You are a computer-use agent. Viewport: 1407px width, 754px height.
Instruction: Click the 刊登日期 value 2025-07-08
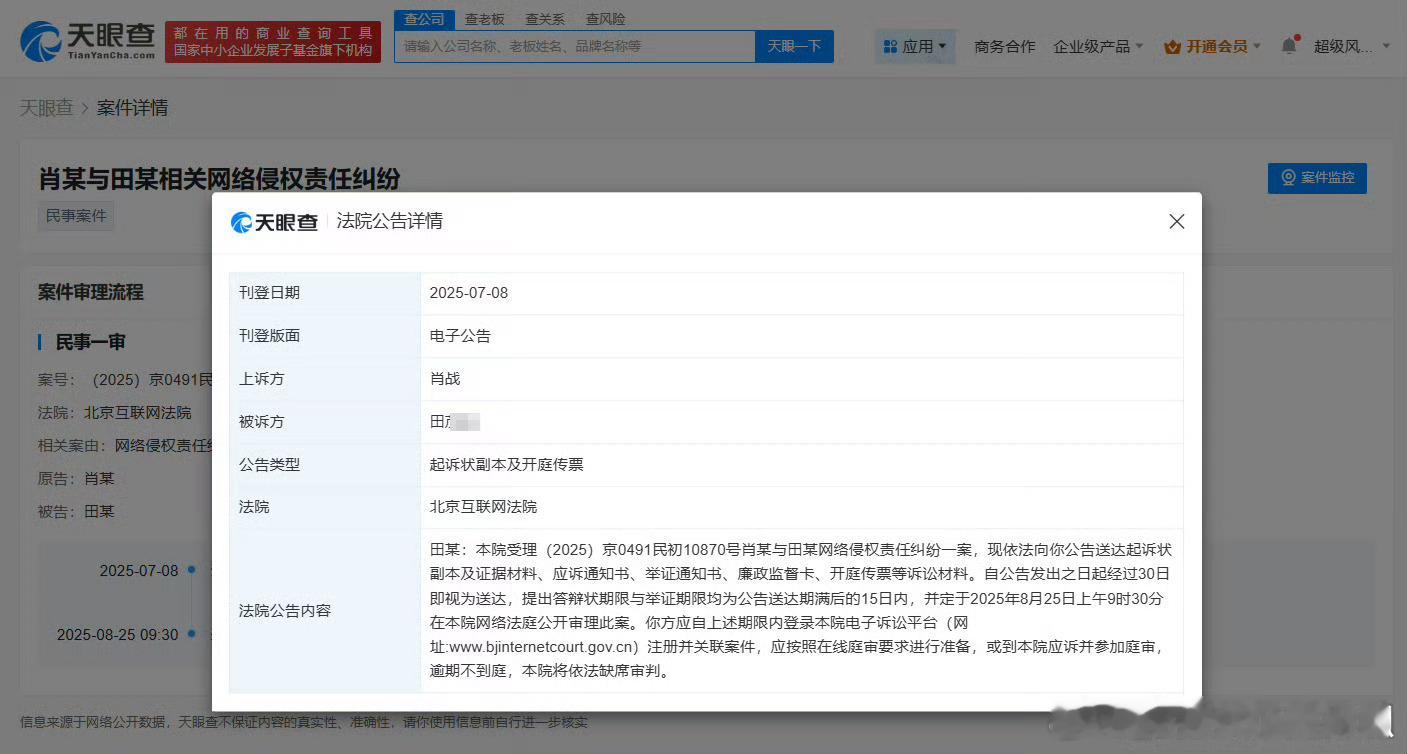pos(469,293)
